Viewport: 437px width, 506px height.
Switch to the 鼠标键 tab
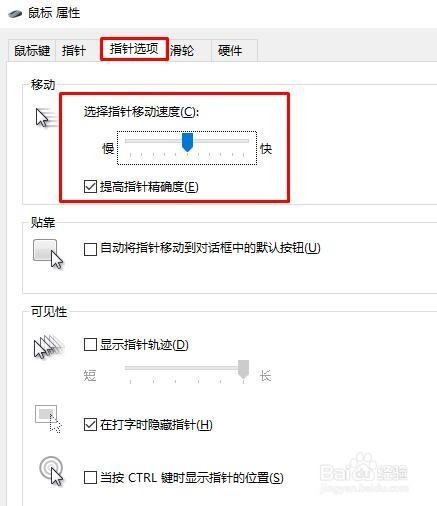click(32, 51)
